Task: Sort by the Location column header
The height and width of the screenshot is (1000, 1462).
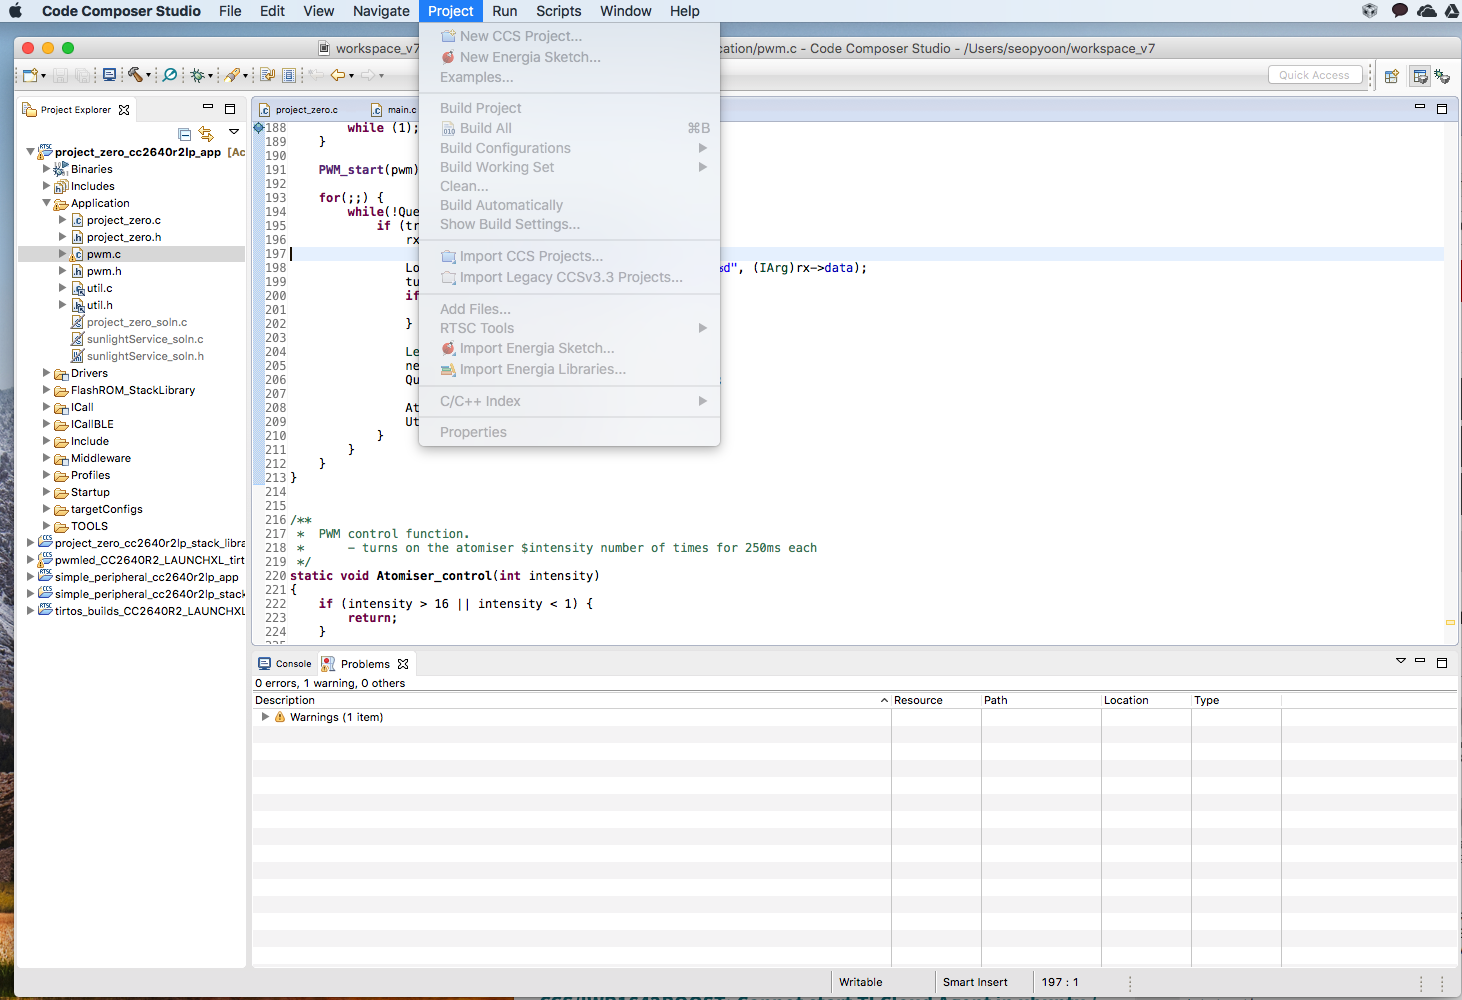Action: (x=1146, y=700)
